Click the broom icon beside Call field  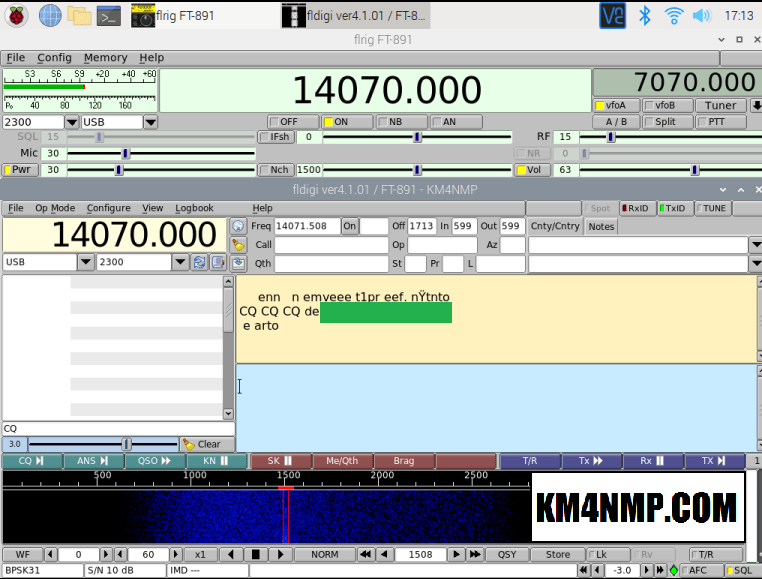pos(238,245)
